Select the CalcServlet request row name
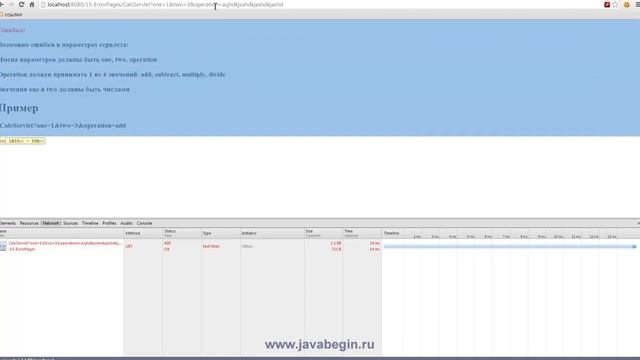 tap(65, 243)
